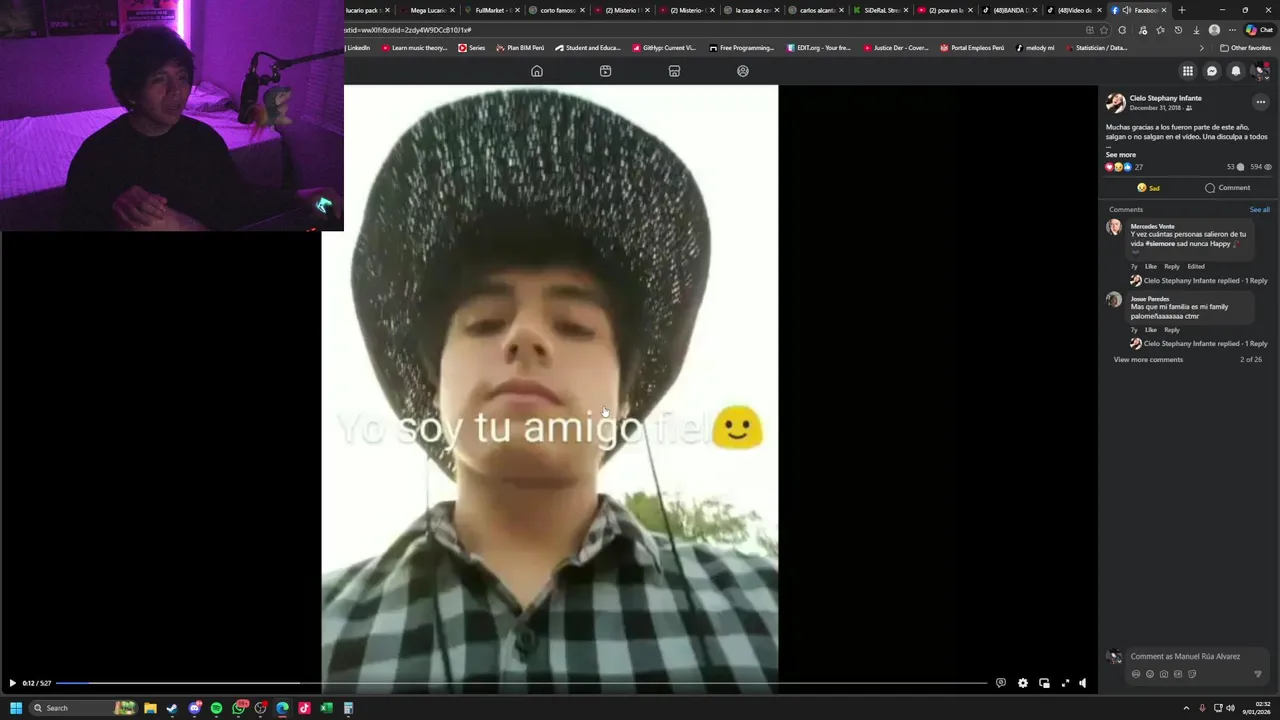This screenshot has height=720, width=1280.
Task: Open the Groups icon in Facebook nav
Action: click(x=743, y=71)
